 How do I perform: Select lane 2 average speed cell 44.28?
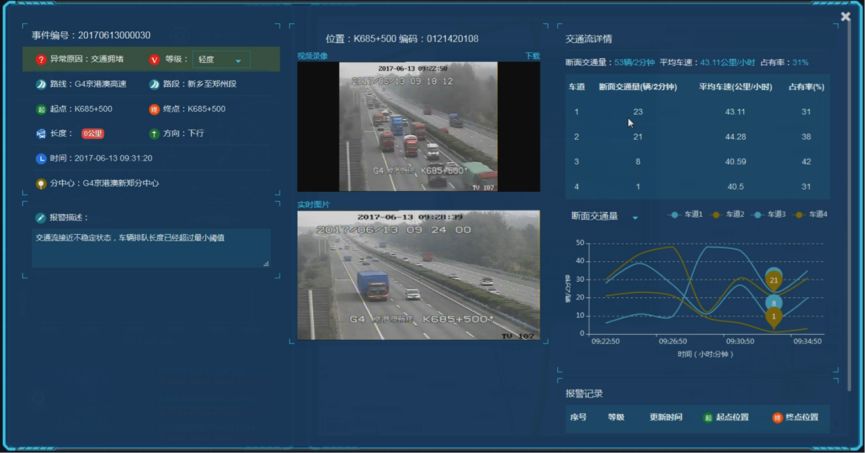coord(735,137)
